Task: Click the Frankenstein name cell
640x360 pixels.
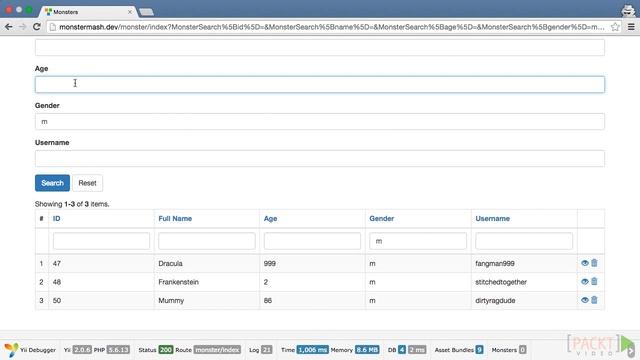Action: point(207,282)
